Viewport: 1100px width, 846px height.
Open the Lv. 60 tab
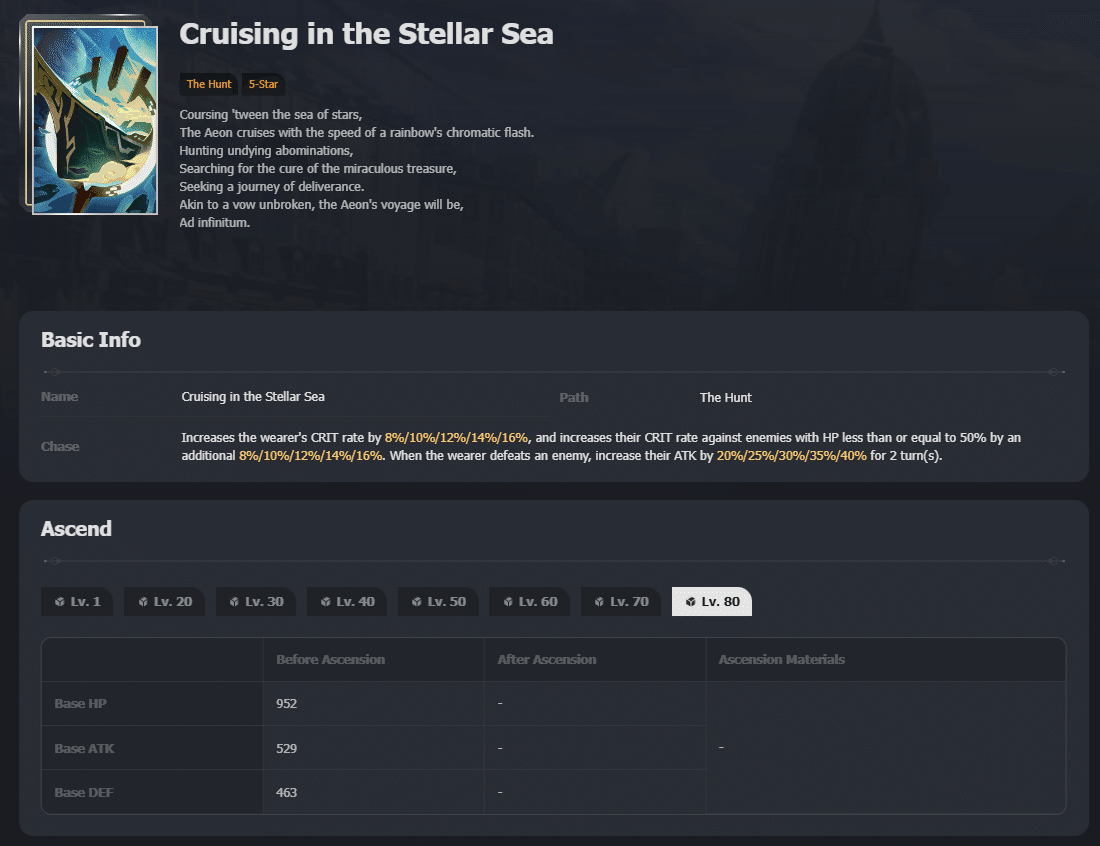click(529, 602)
